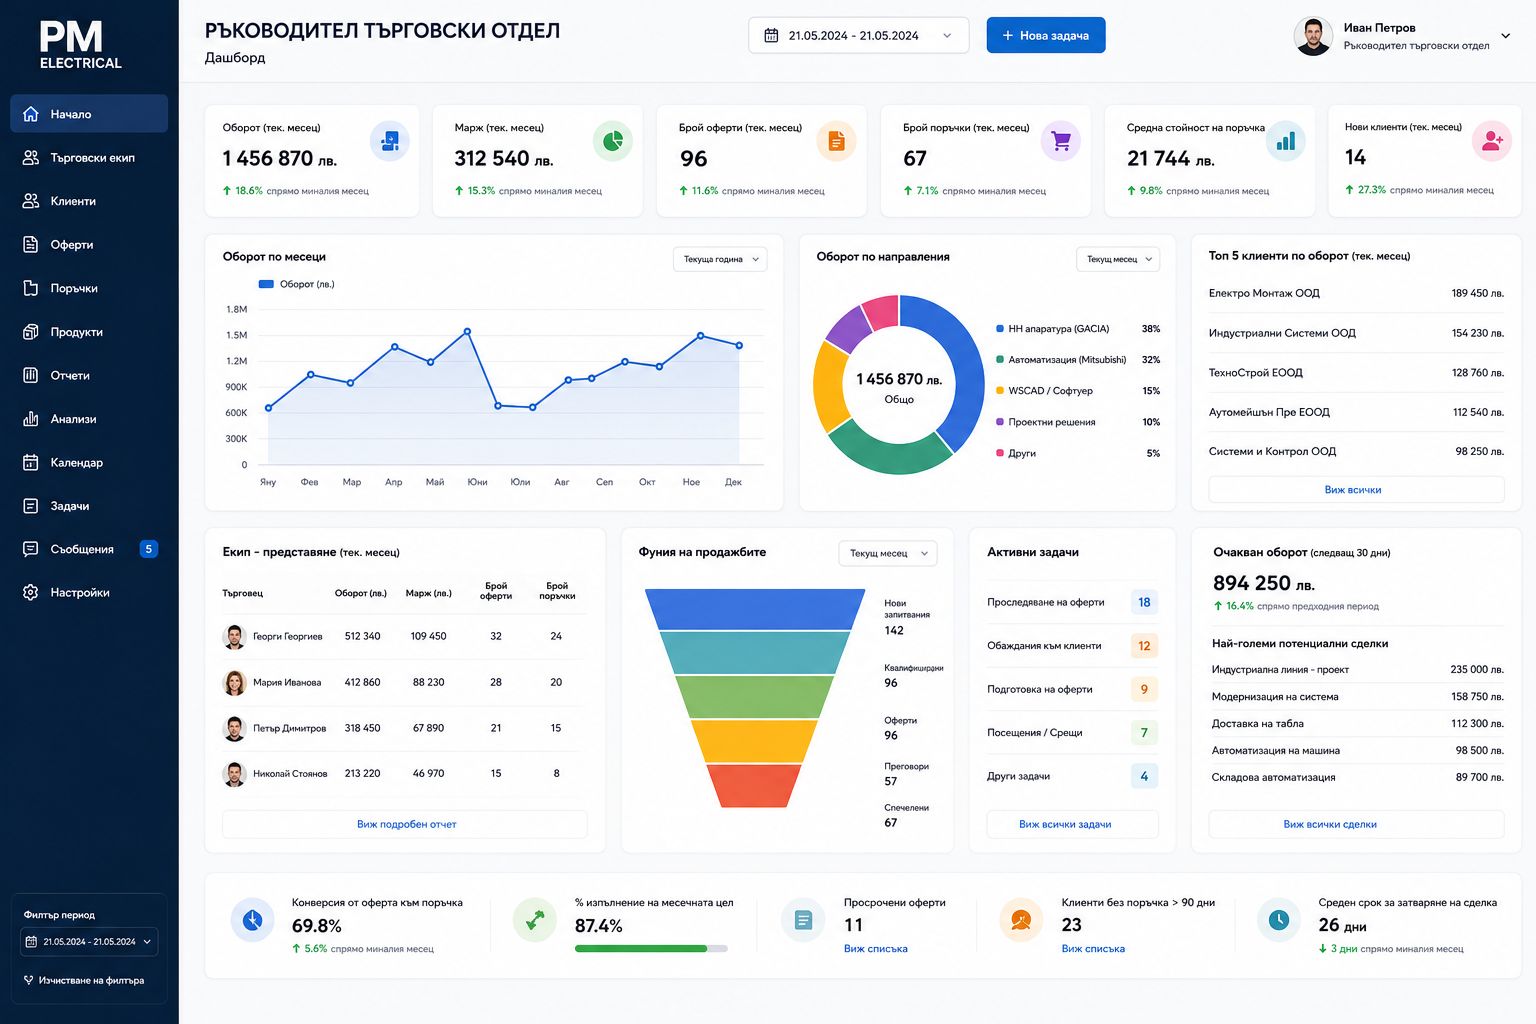Open Клиенти section in the sidebar
The height and width of the screenshot is (1024, 1536).
(x=89, y=201)
